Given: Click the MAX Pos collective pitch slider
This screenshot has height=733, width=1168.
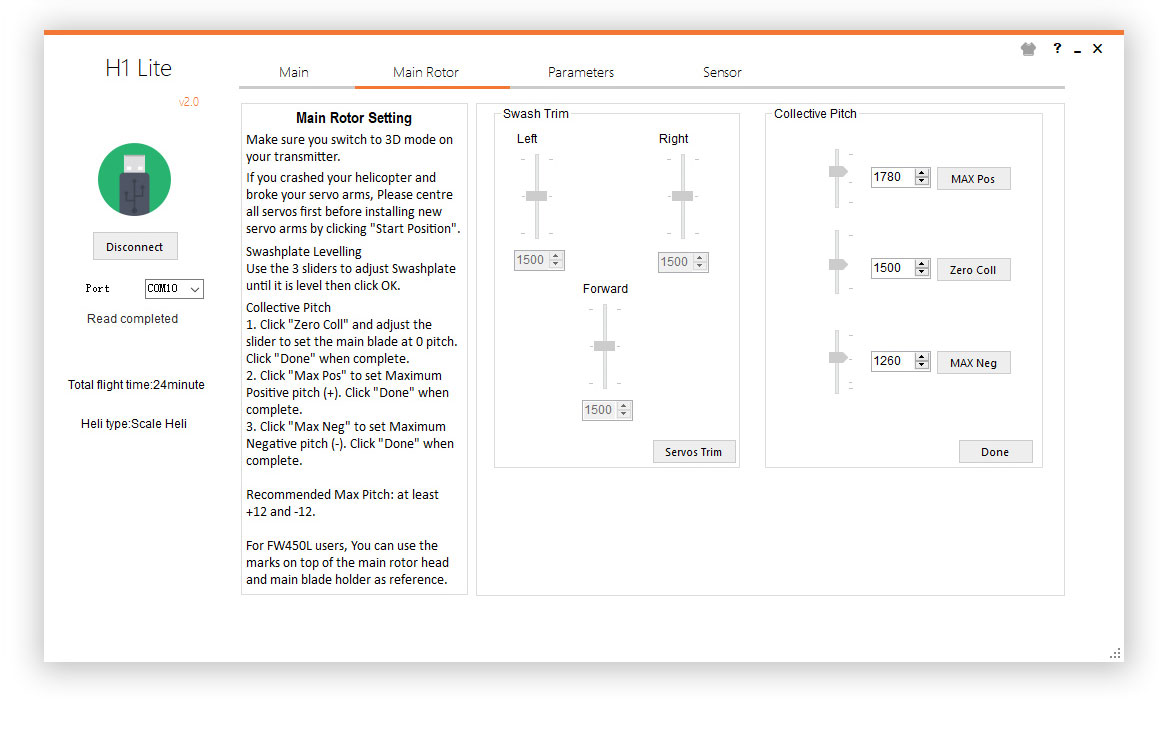Looking at the screenshot, I should pos(837,172).
